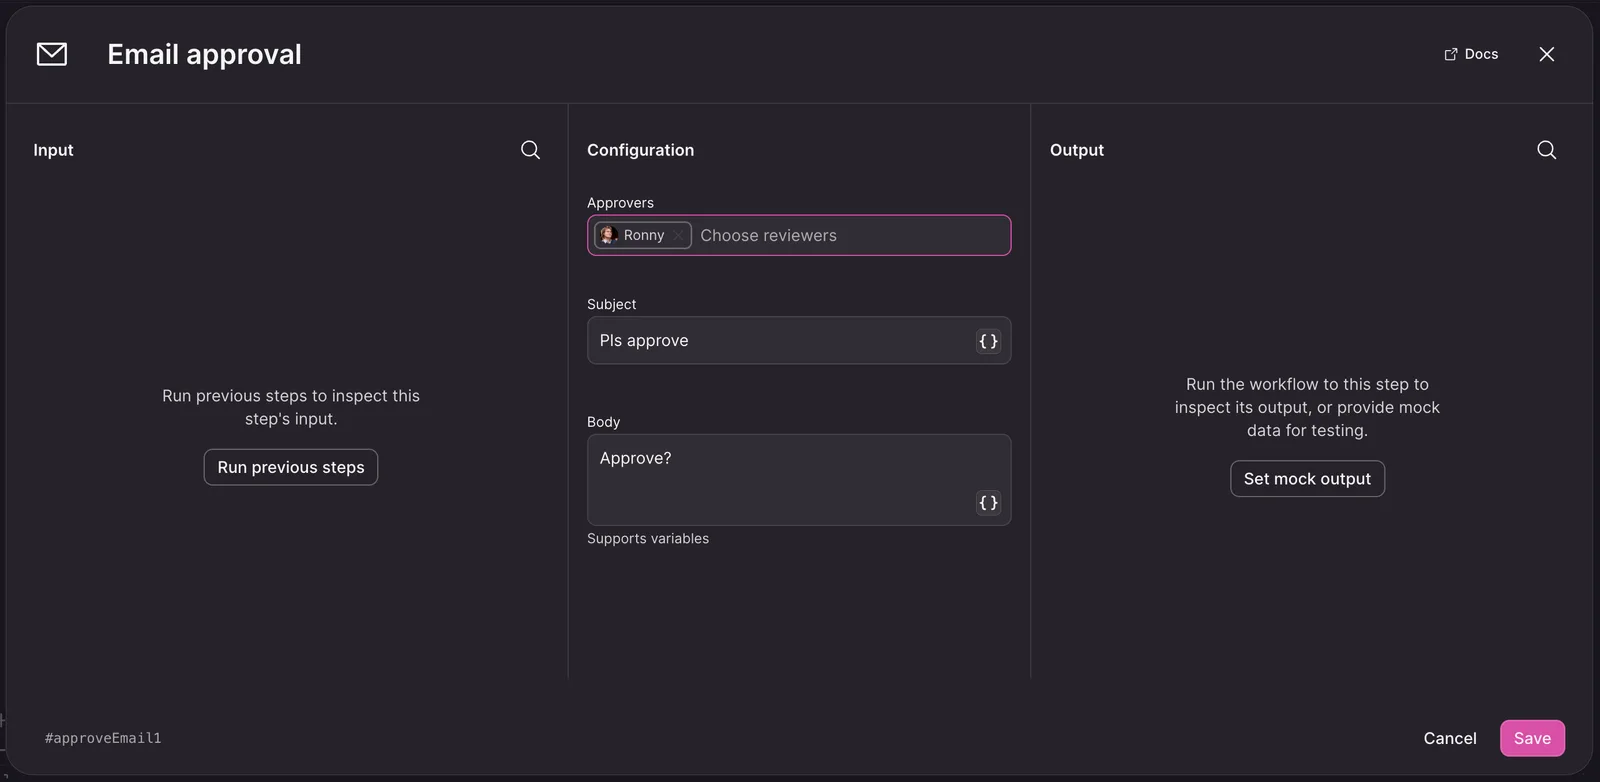Close the Email approval dialog
This screenshot has width=1600, height=782.
coord(1547,54)
